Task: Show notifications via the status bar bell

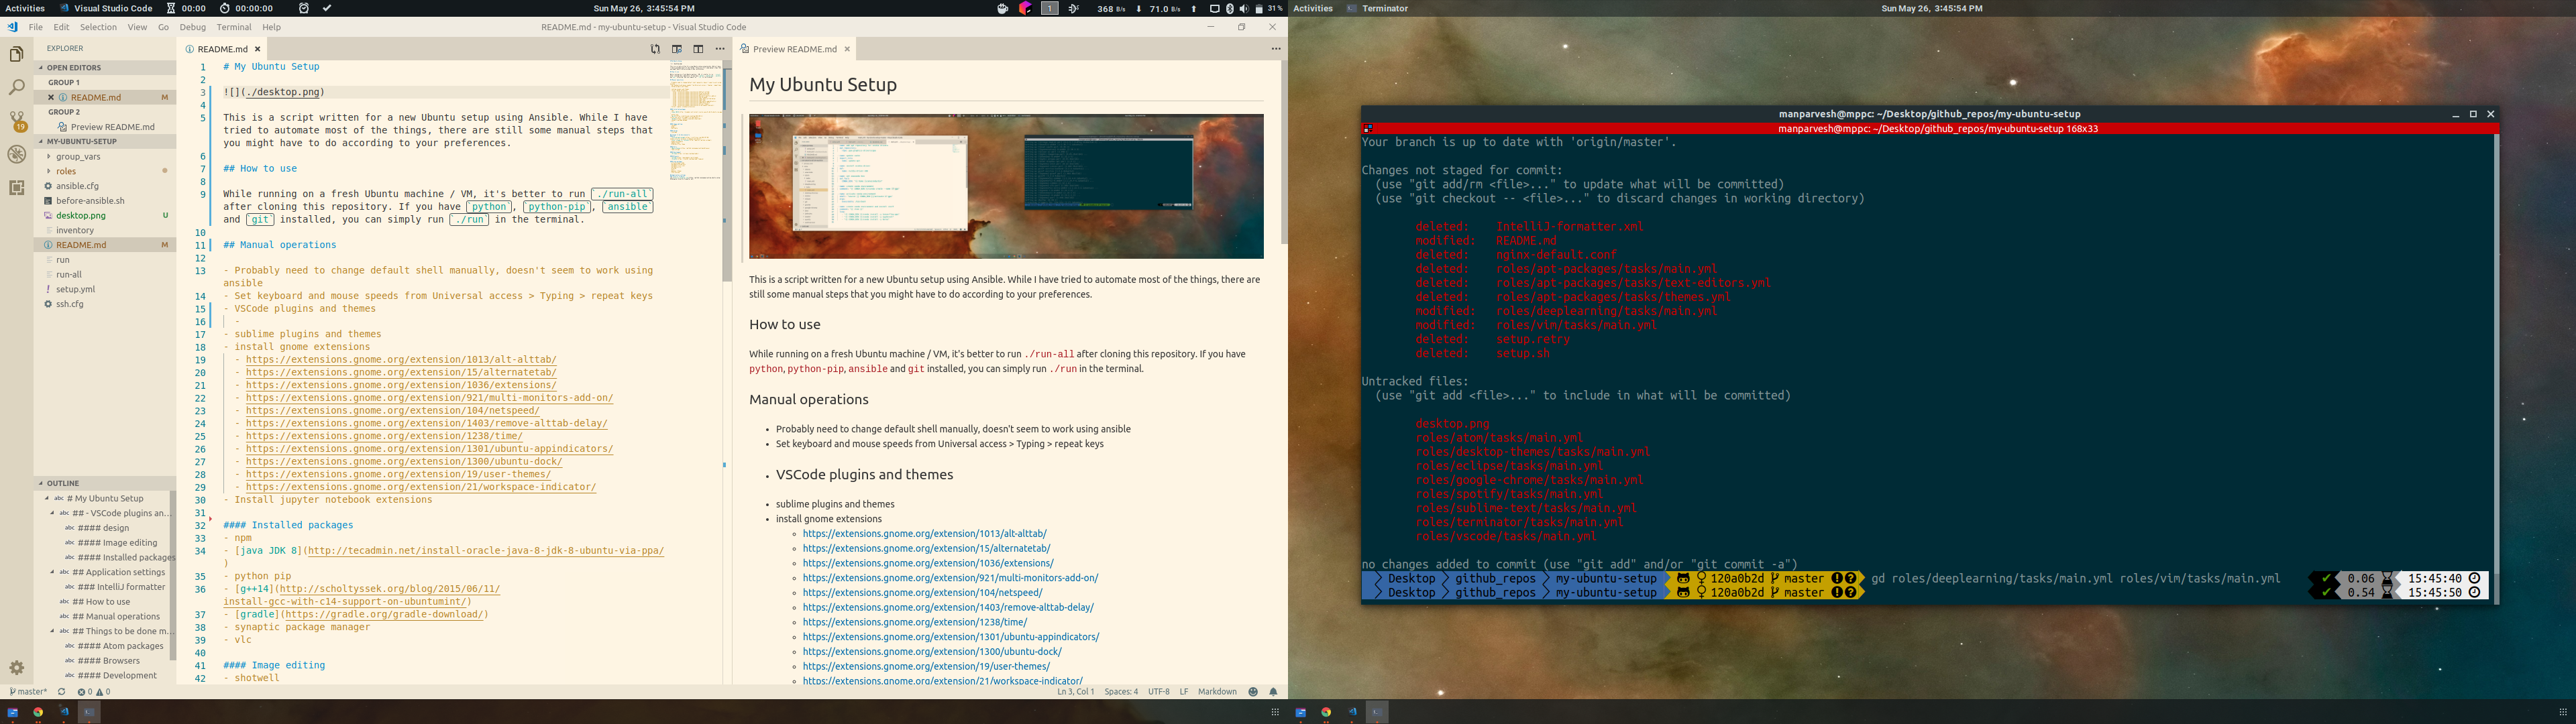Action: pyautogui.click(x=1273, y=691)
